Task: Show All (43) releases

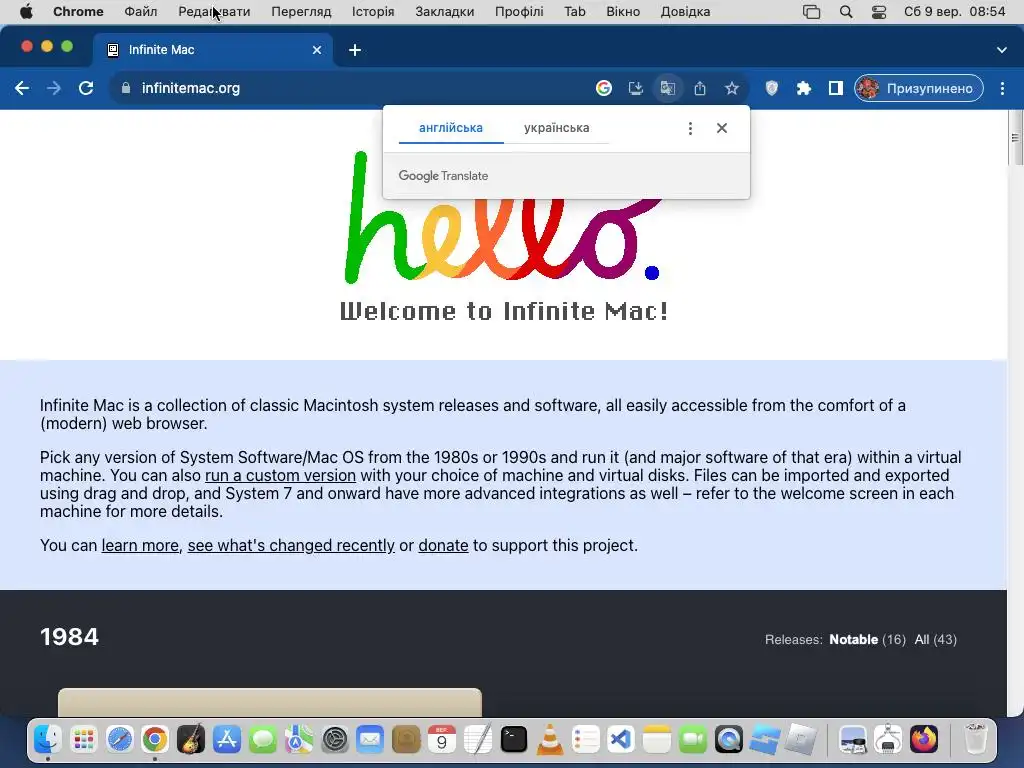Action: click(935, 639)
